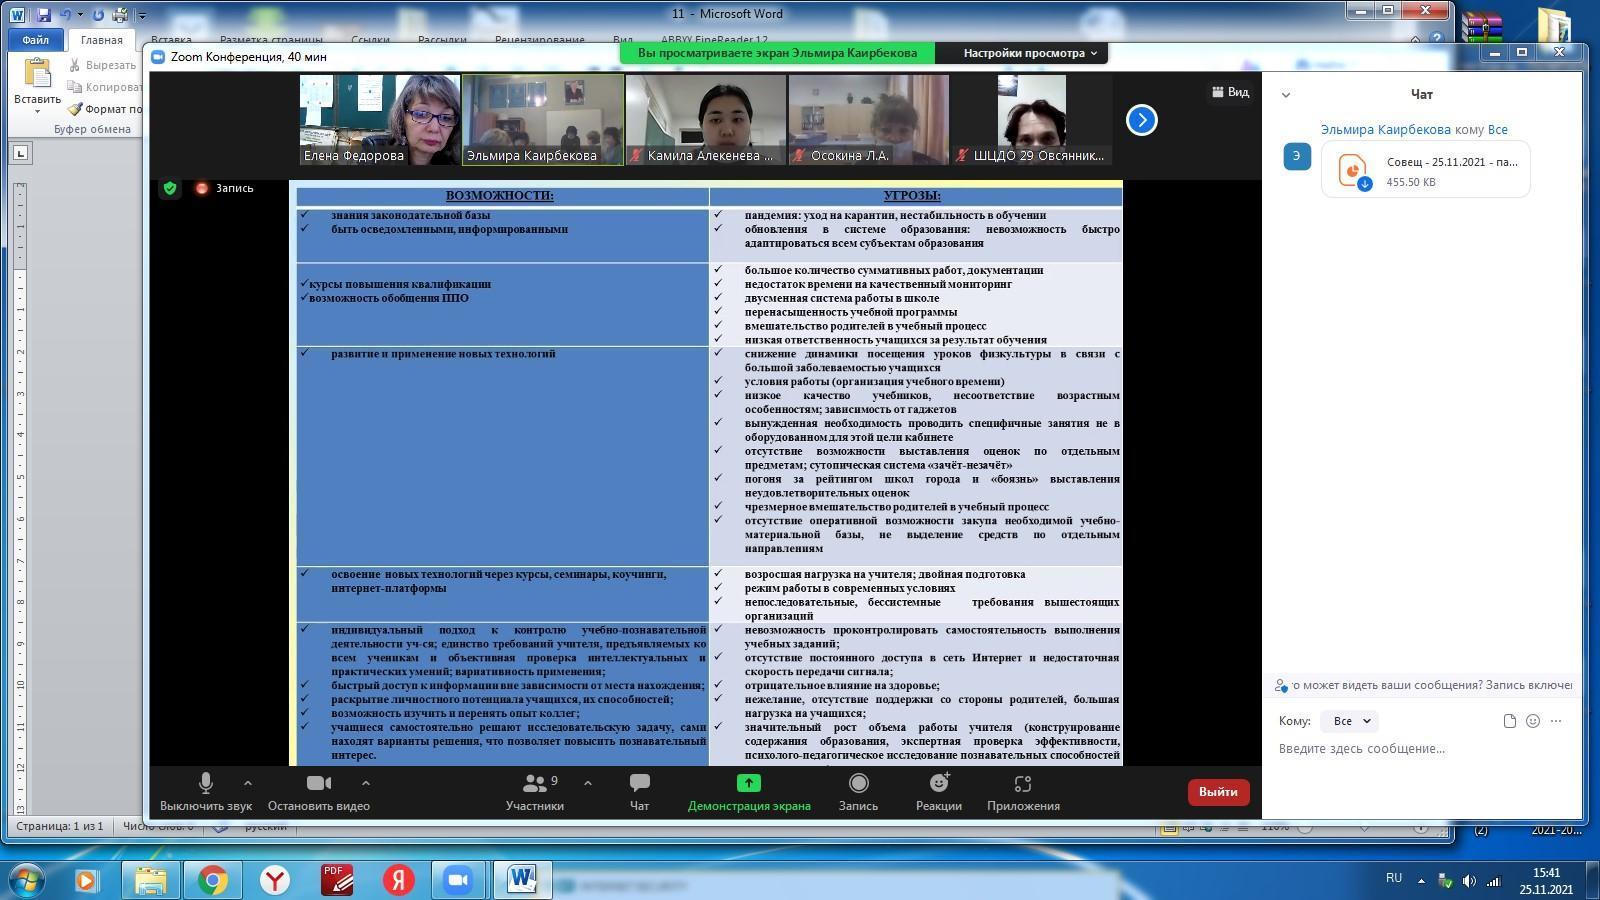Redo action in Word quick access
The height and width of the screenshot is (900, 1600).
[98, 15]
